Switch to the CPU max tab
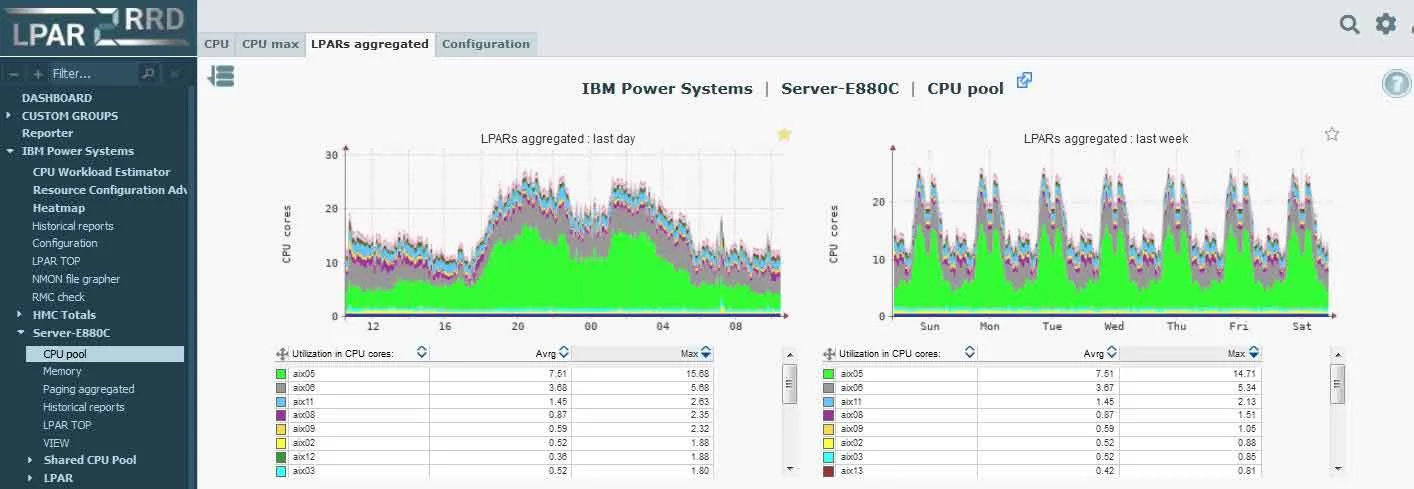The image size is (1414, 489). point(270,44)
